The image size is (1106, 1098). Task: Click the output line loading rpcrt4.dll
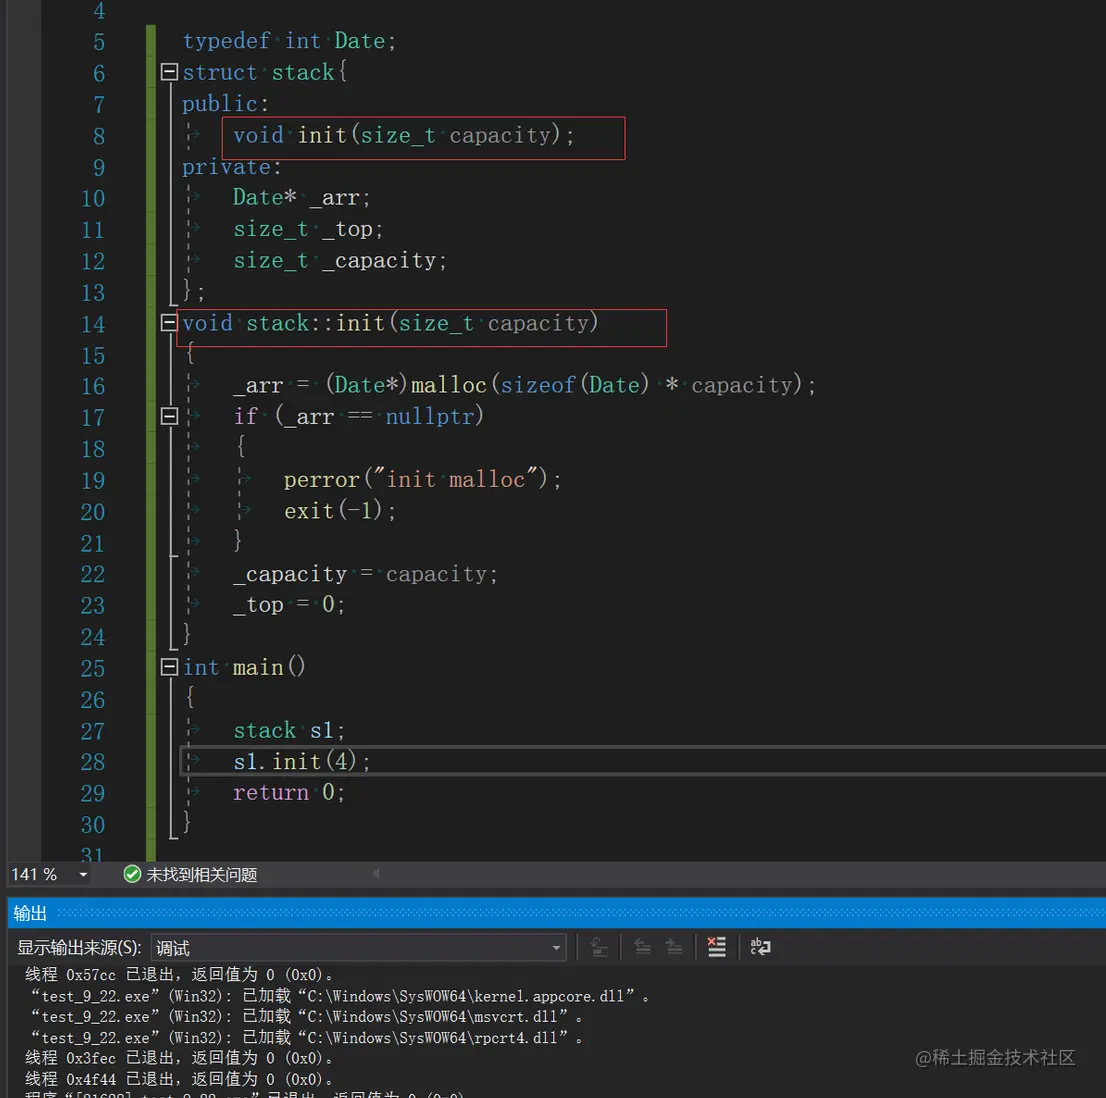[306, 1038]
